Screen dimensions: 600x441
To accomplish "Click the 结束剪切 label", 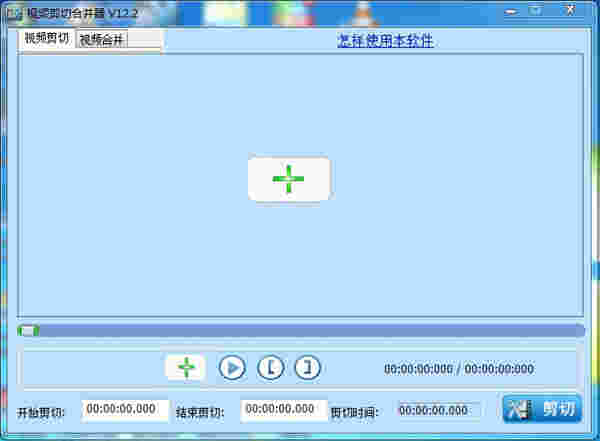I will pos(200,413).
